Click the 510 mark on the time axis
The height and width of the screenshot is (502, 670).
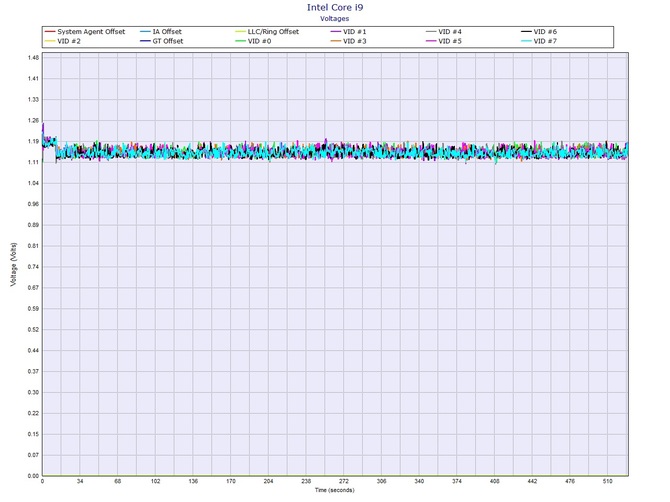click(608, 481)
